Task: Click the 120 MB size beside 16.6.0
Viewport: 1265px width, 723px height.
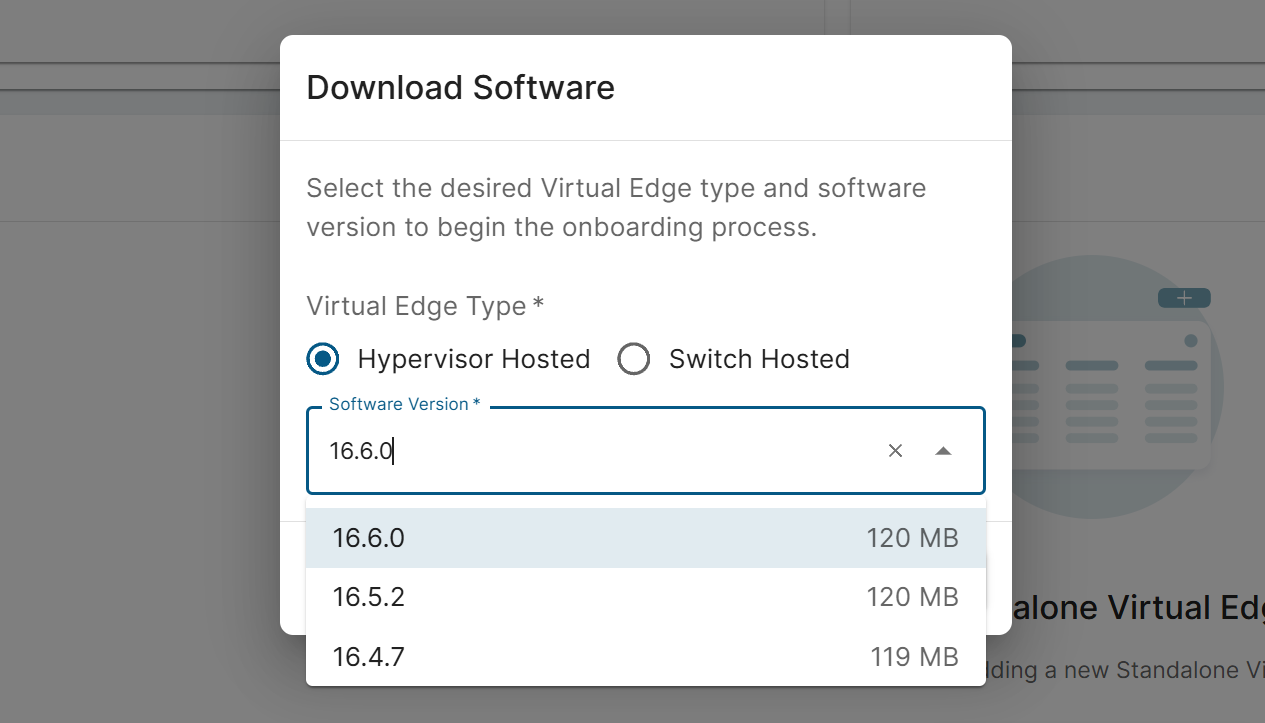Action: click(x=912, y=538)
